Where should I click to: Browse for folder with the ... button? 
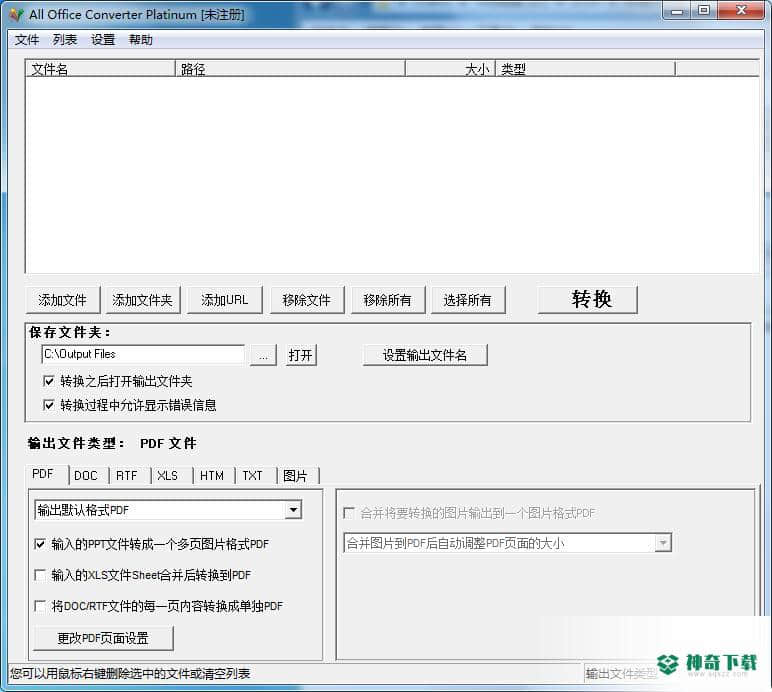(263, 355)
